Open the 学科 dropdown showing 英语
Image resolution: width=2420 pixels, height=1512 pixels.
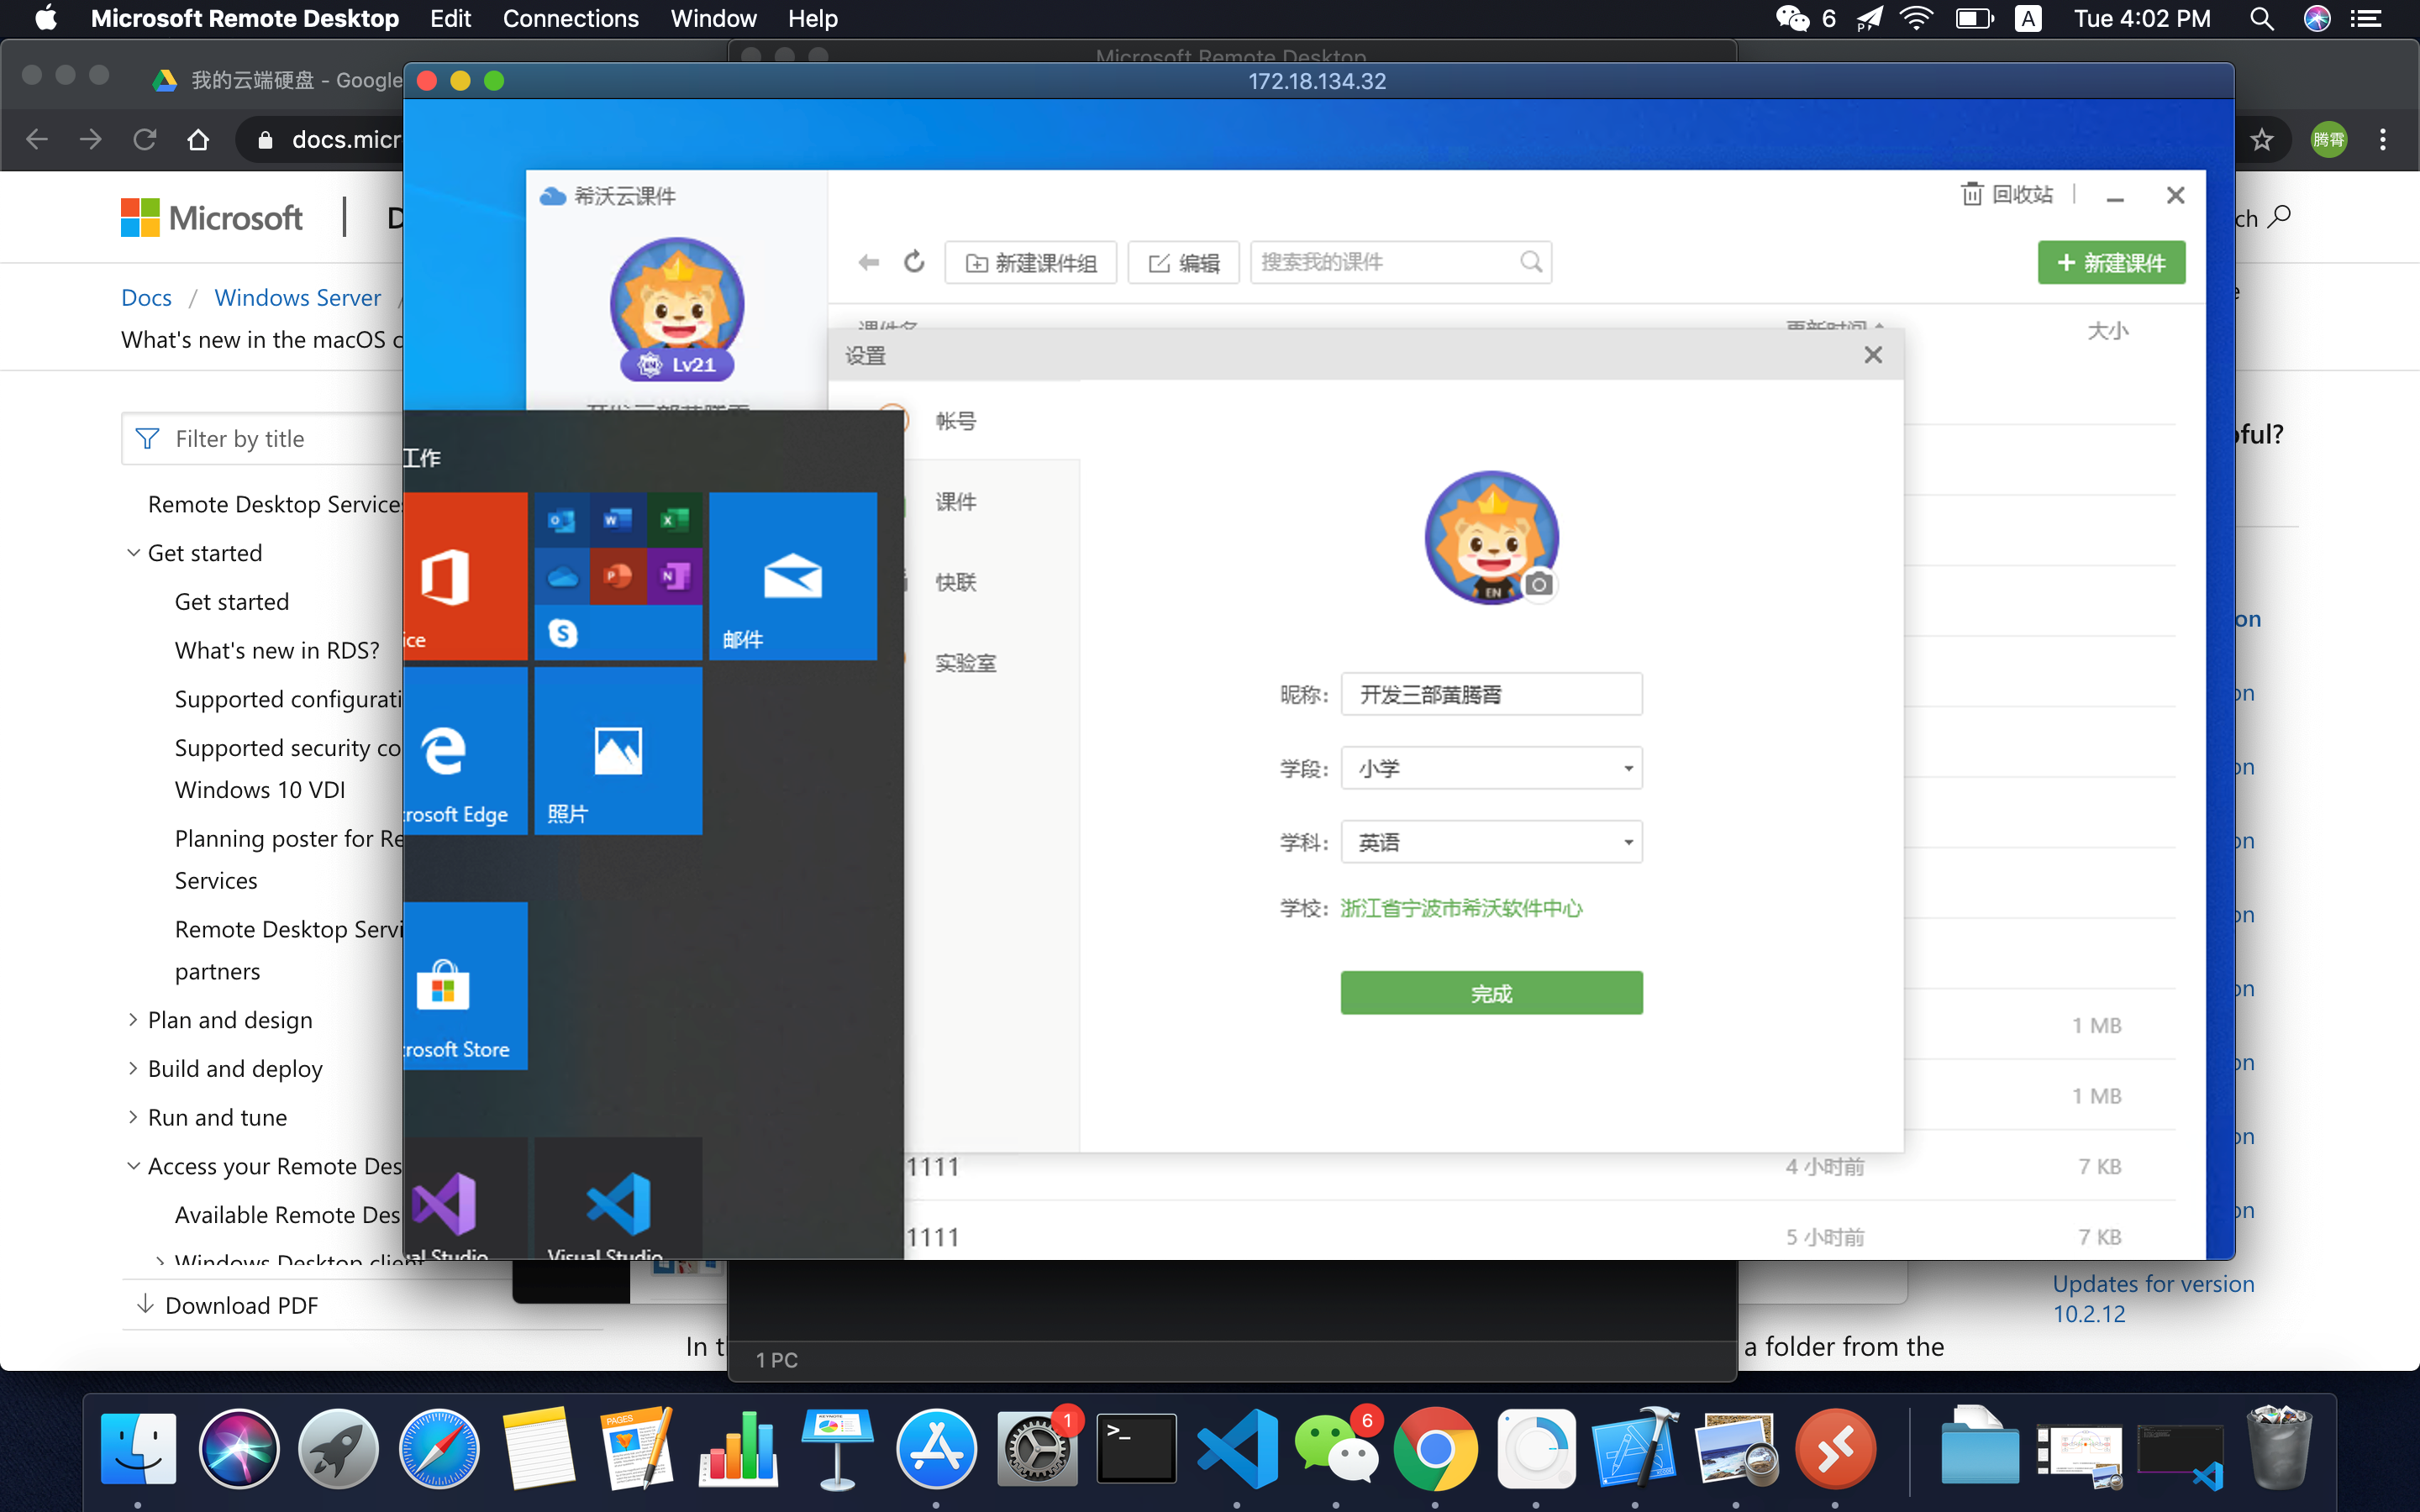click(x=1490, y=842)
